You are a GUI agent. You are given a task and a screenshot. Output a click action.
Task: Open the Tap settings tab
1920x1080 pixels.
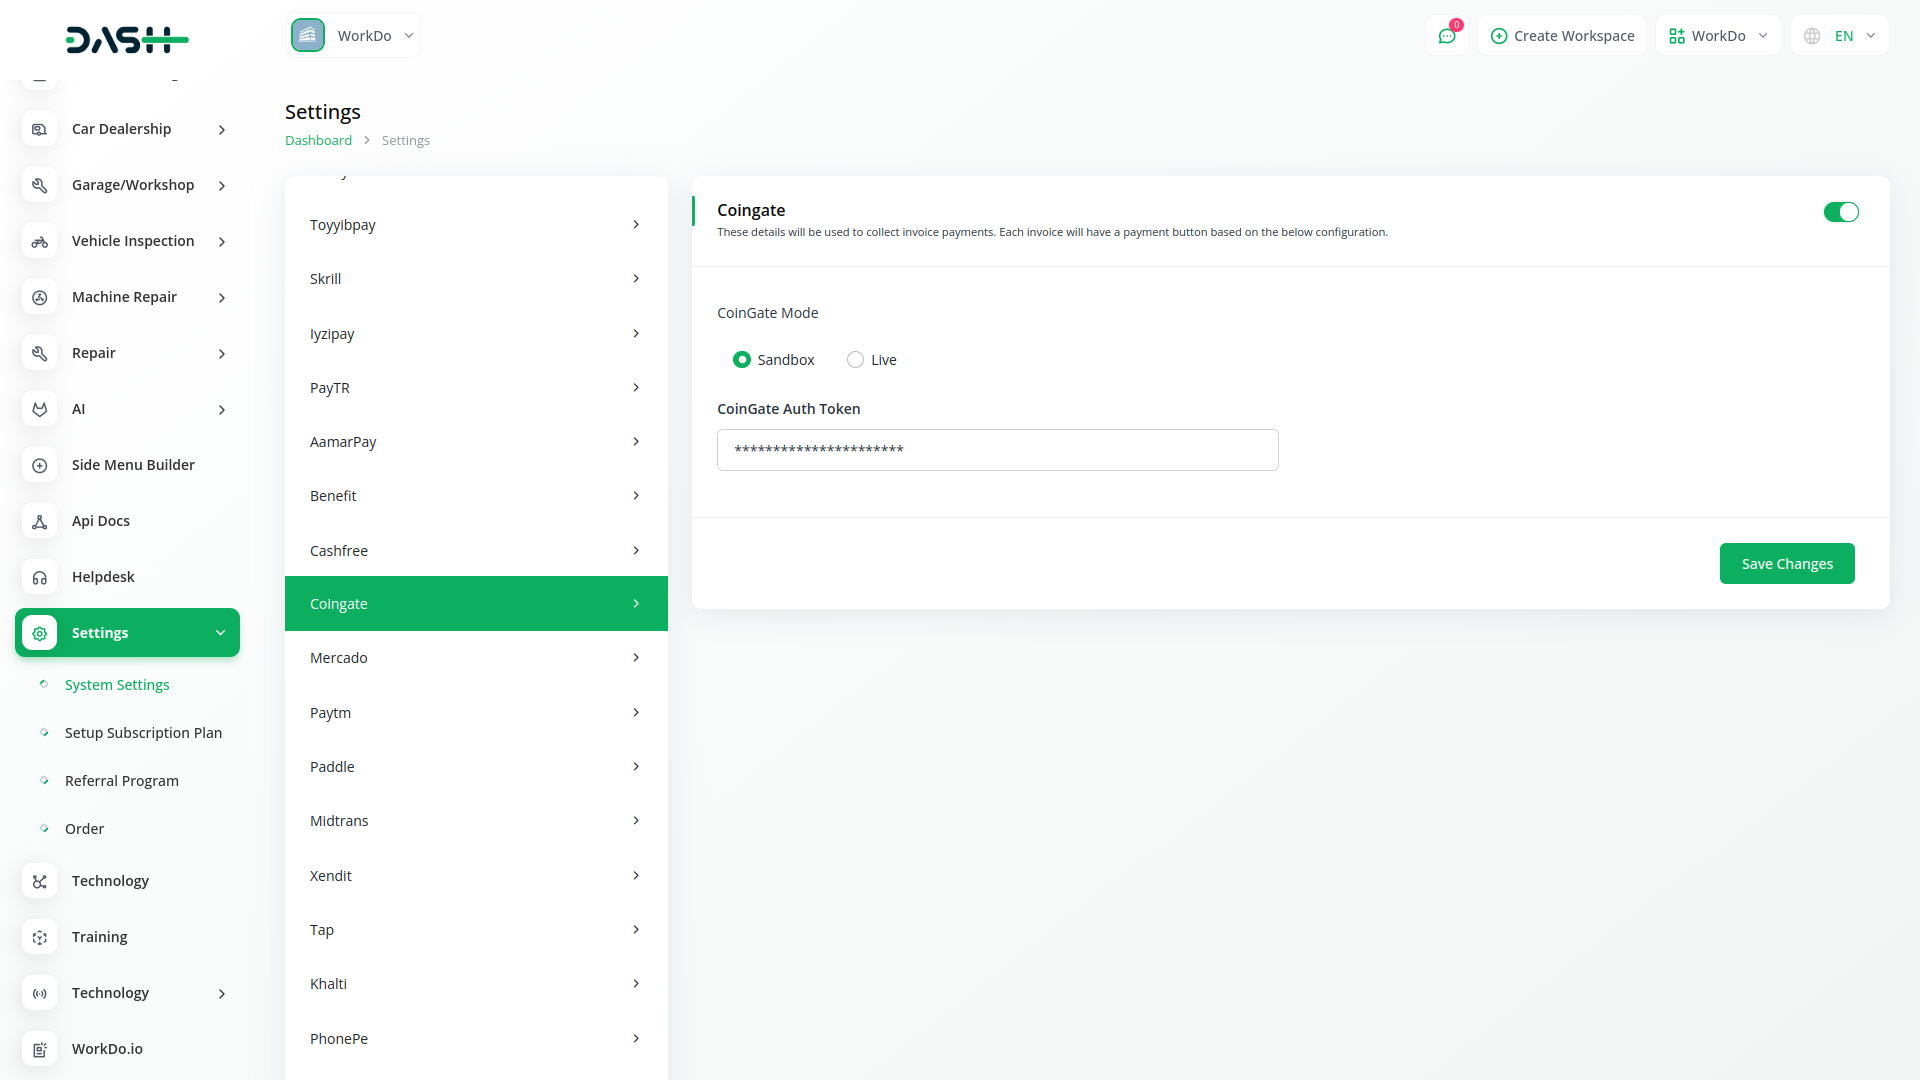point(476,930)
